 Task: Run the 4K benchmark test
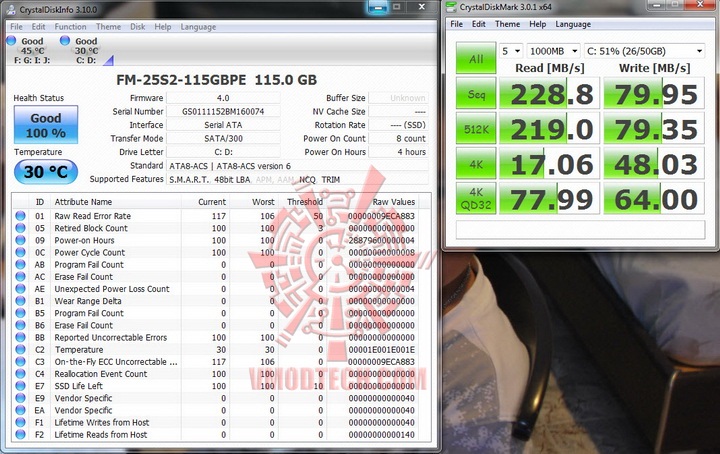point(476,164)
